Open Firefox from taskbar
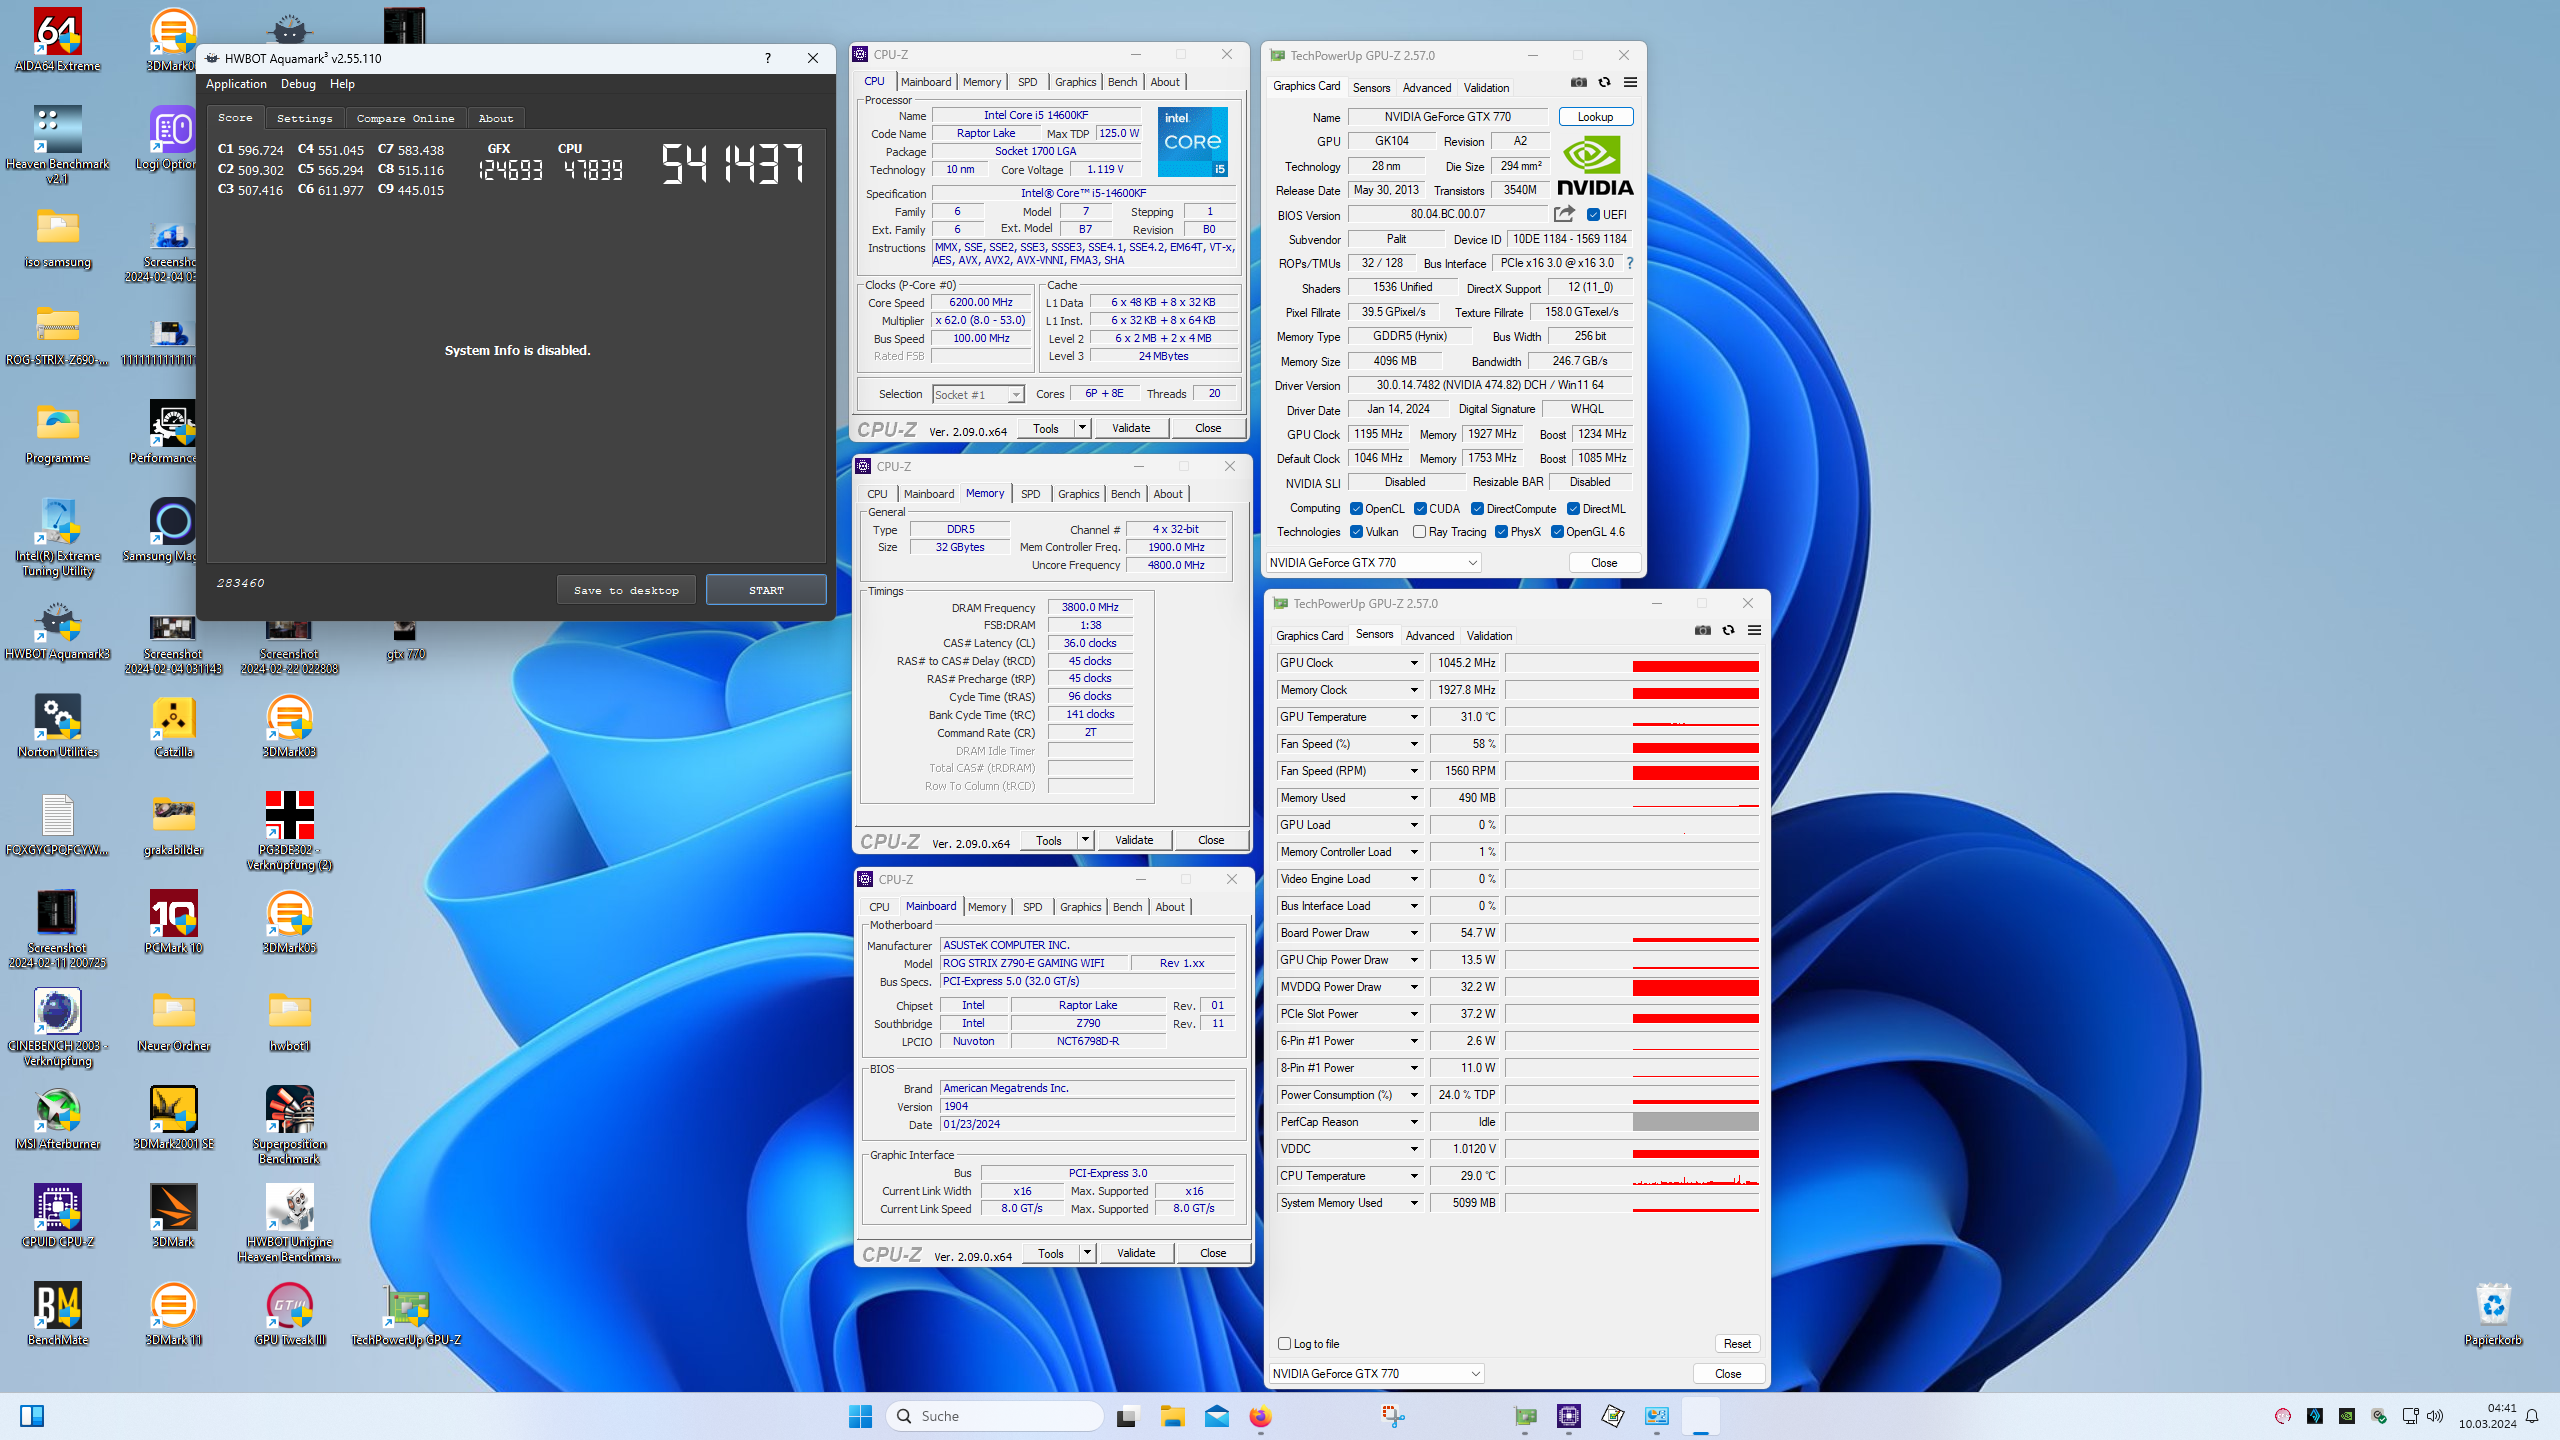This screenshot has width=2560, height=1440. (x=1260, y=1416)
